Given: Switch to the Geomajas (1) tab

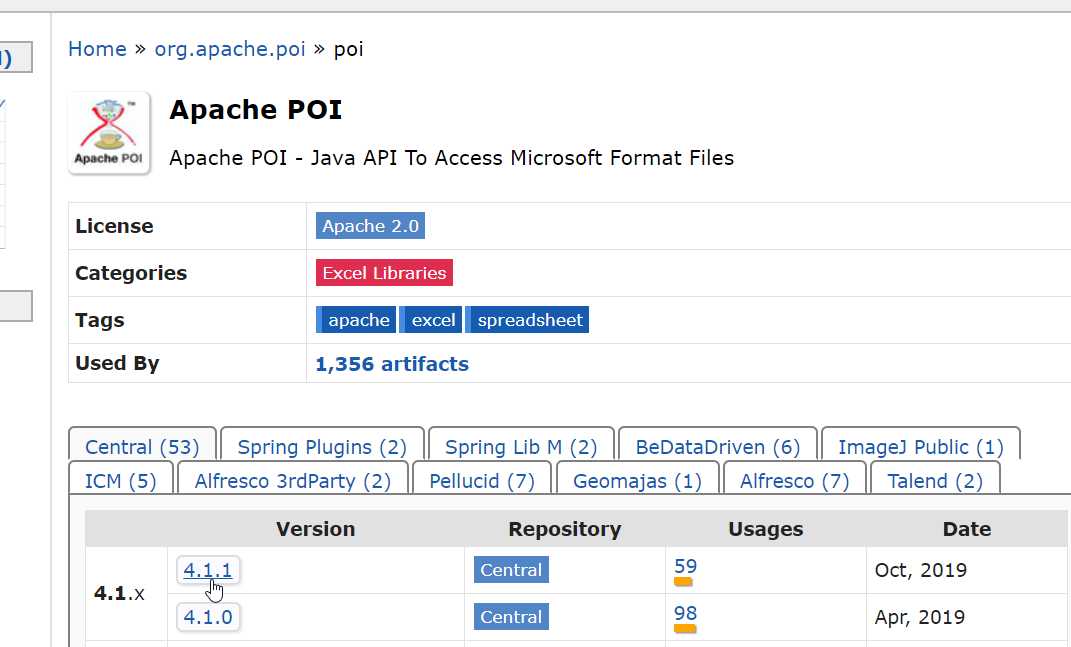Looking at the screenshot, I should pos(637,481).
